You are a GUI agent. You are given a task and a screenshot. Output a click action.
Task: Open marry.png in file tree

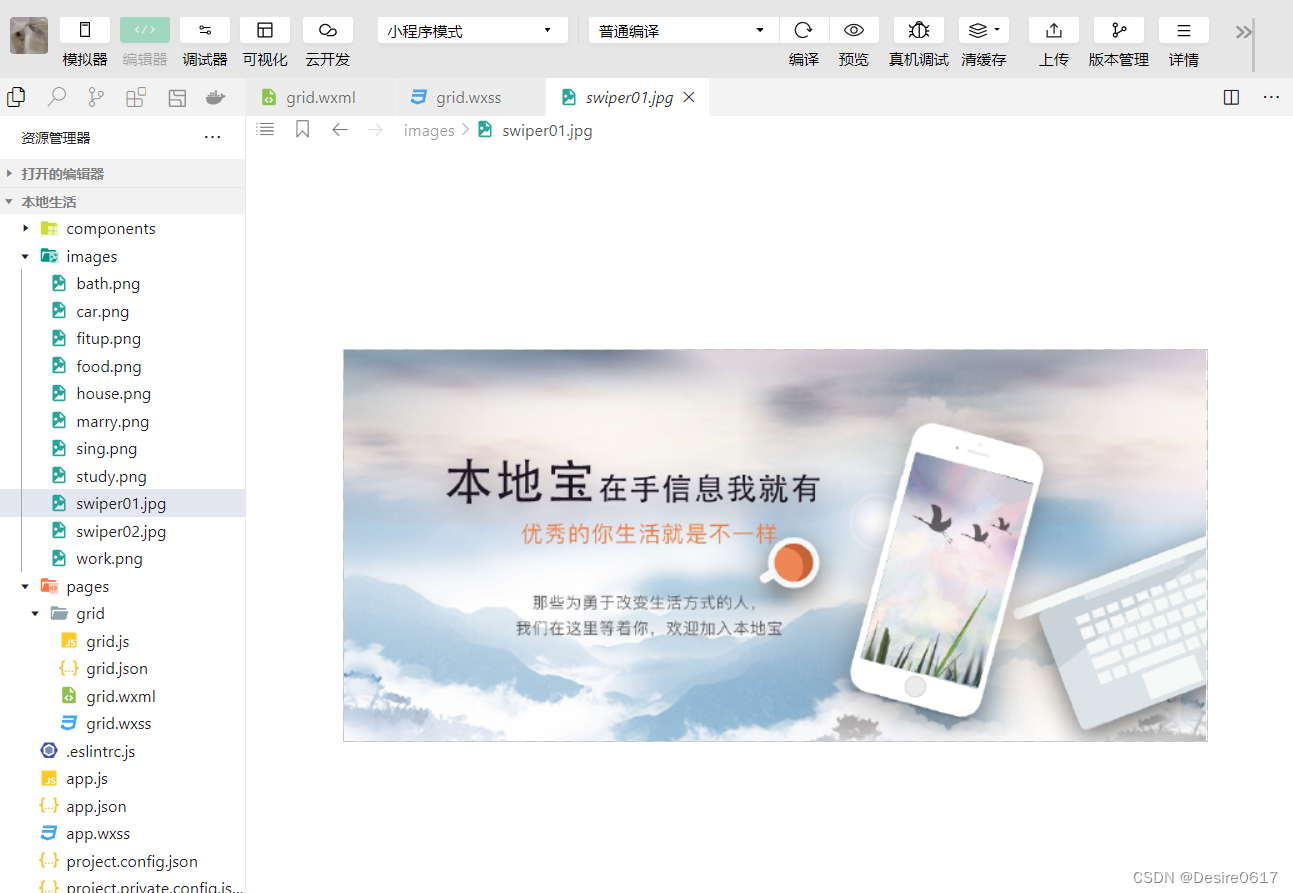pos(122,421)
